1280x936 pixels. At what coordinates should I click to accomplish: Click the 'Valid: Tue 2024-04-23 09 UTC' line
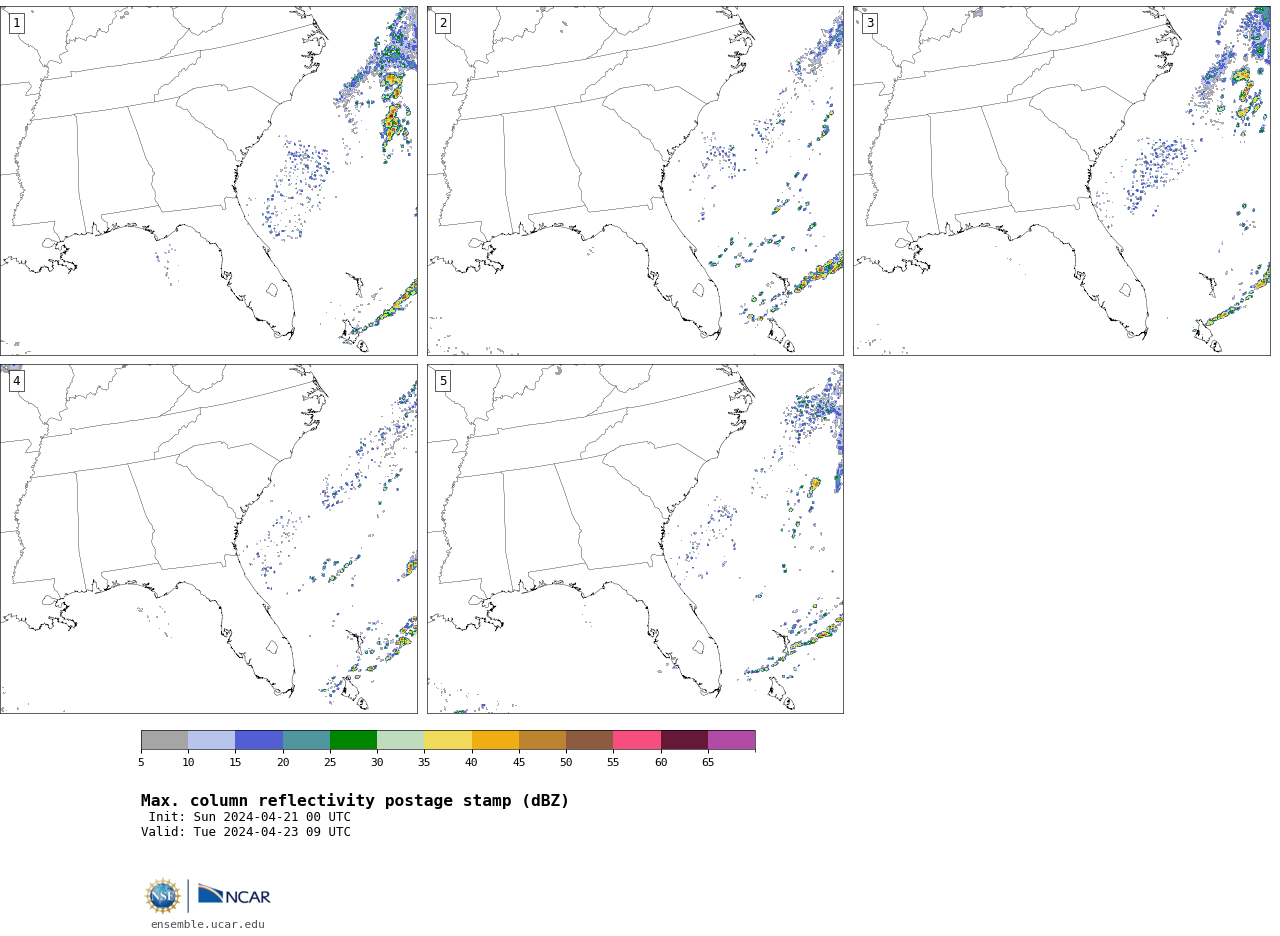[246, 832]
